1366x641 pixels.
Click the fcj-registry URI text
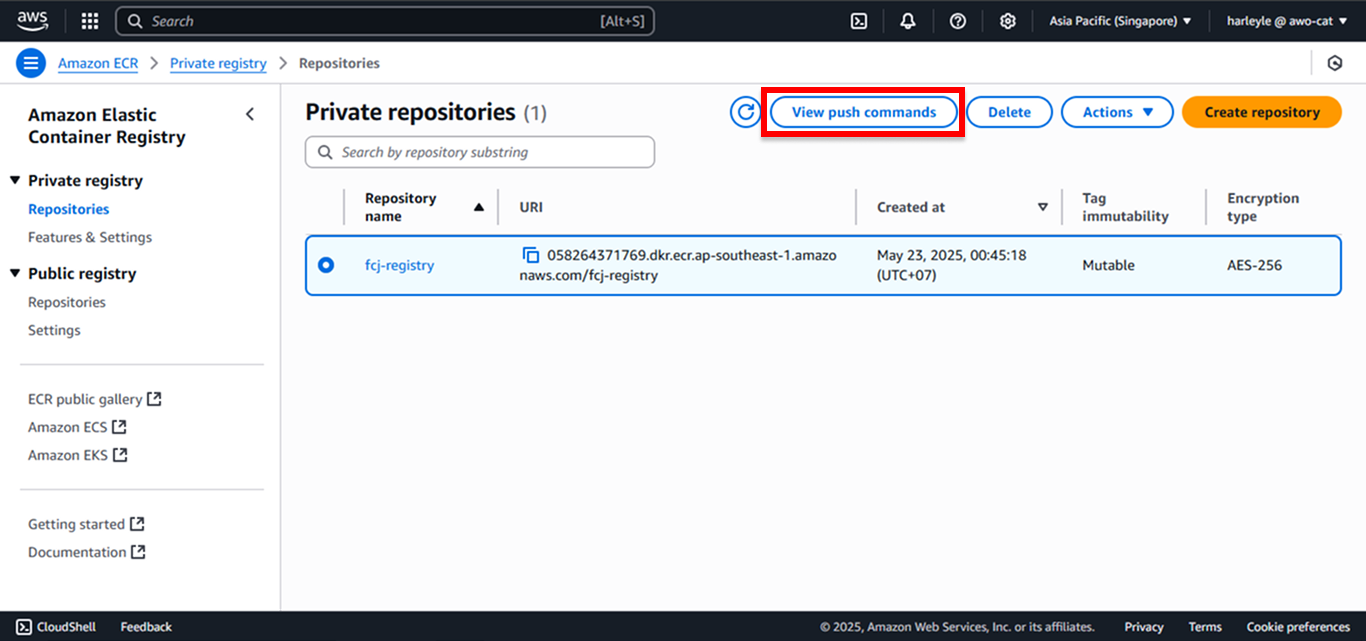[678, 265]
